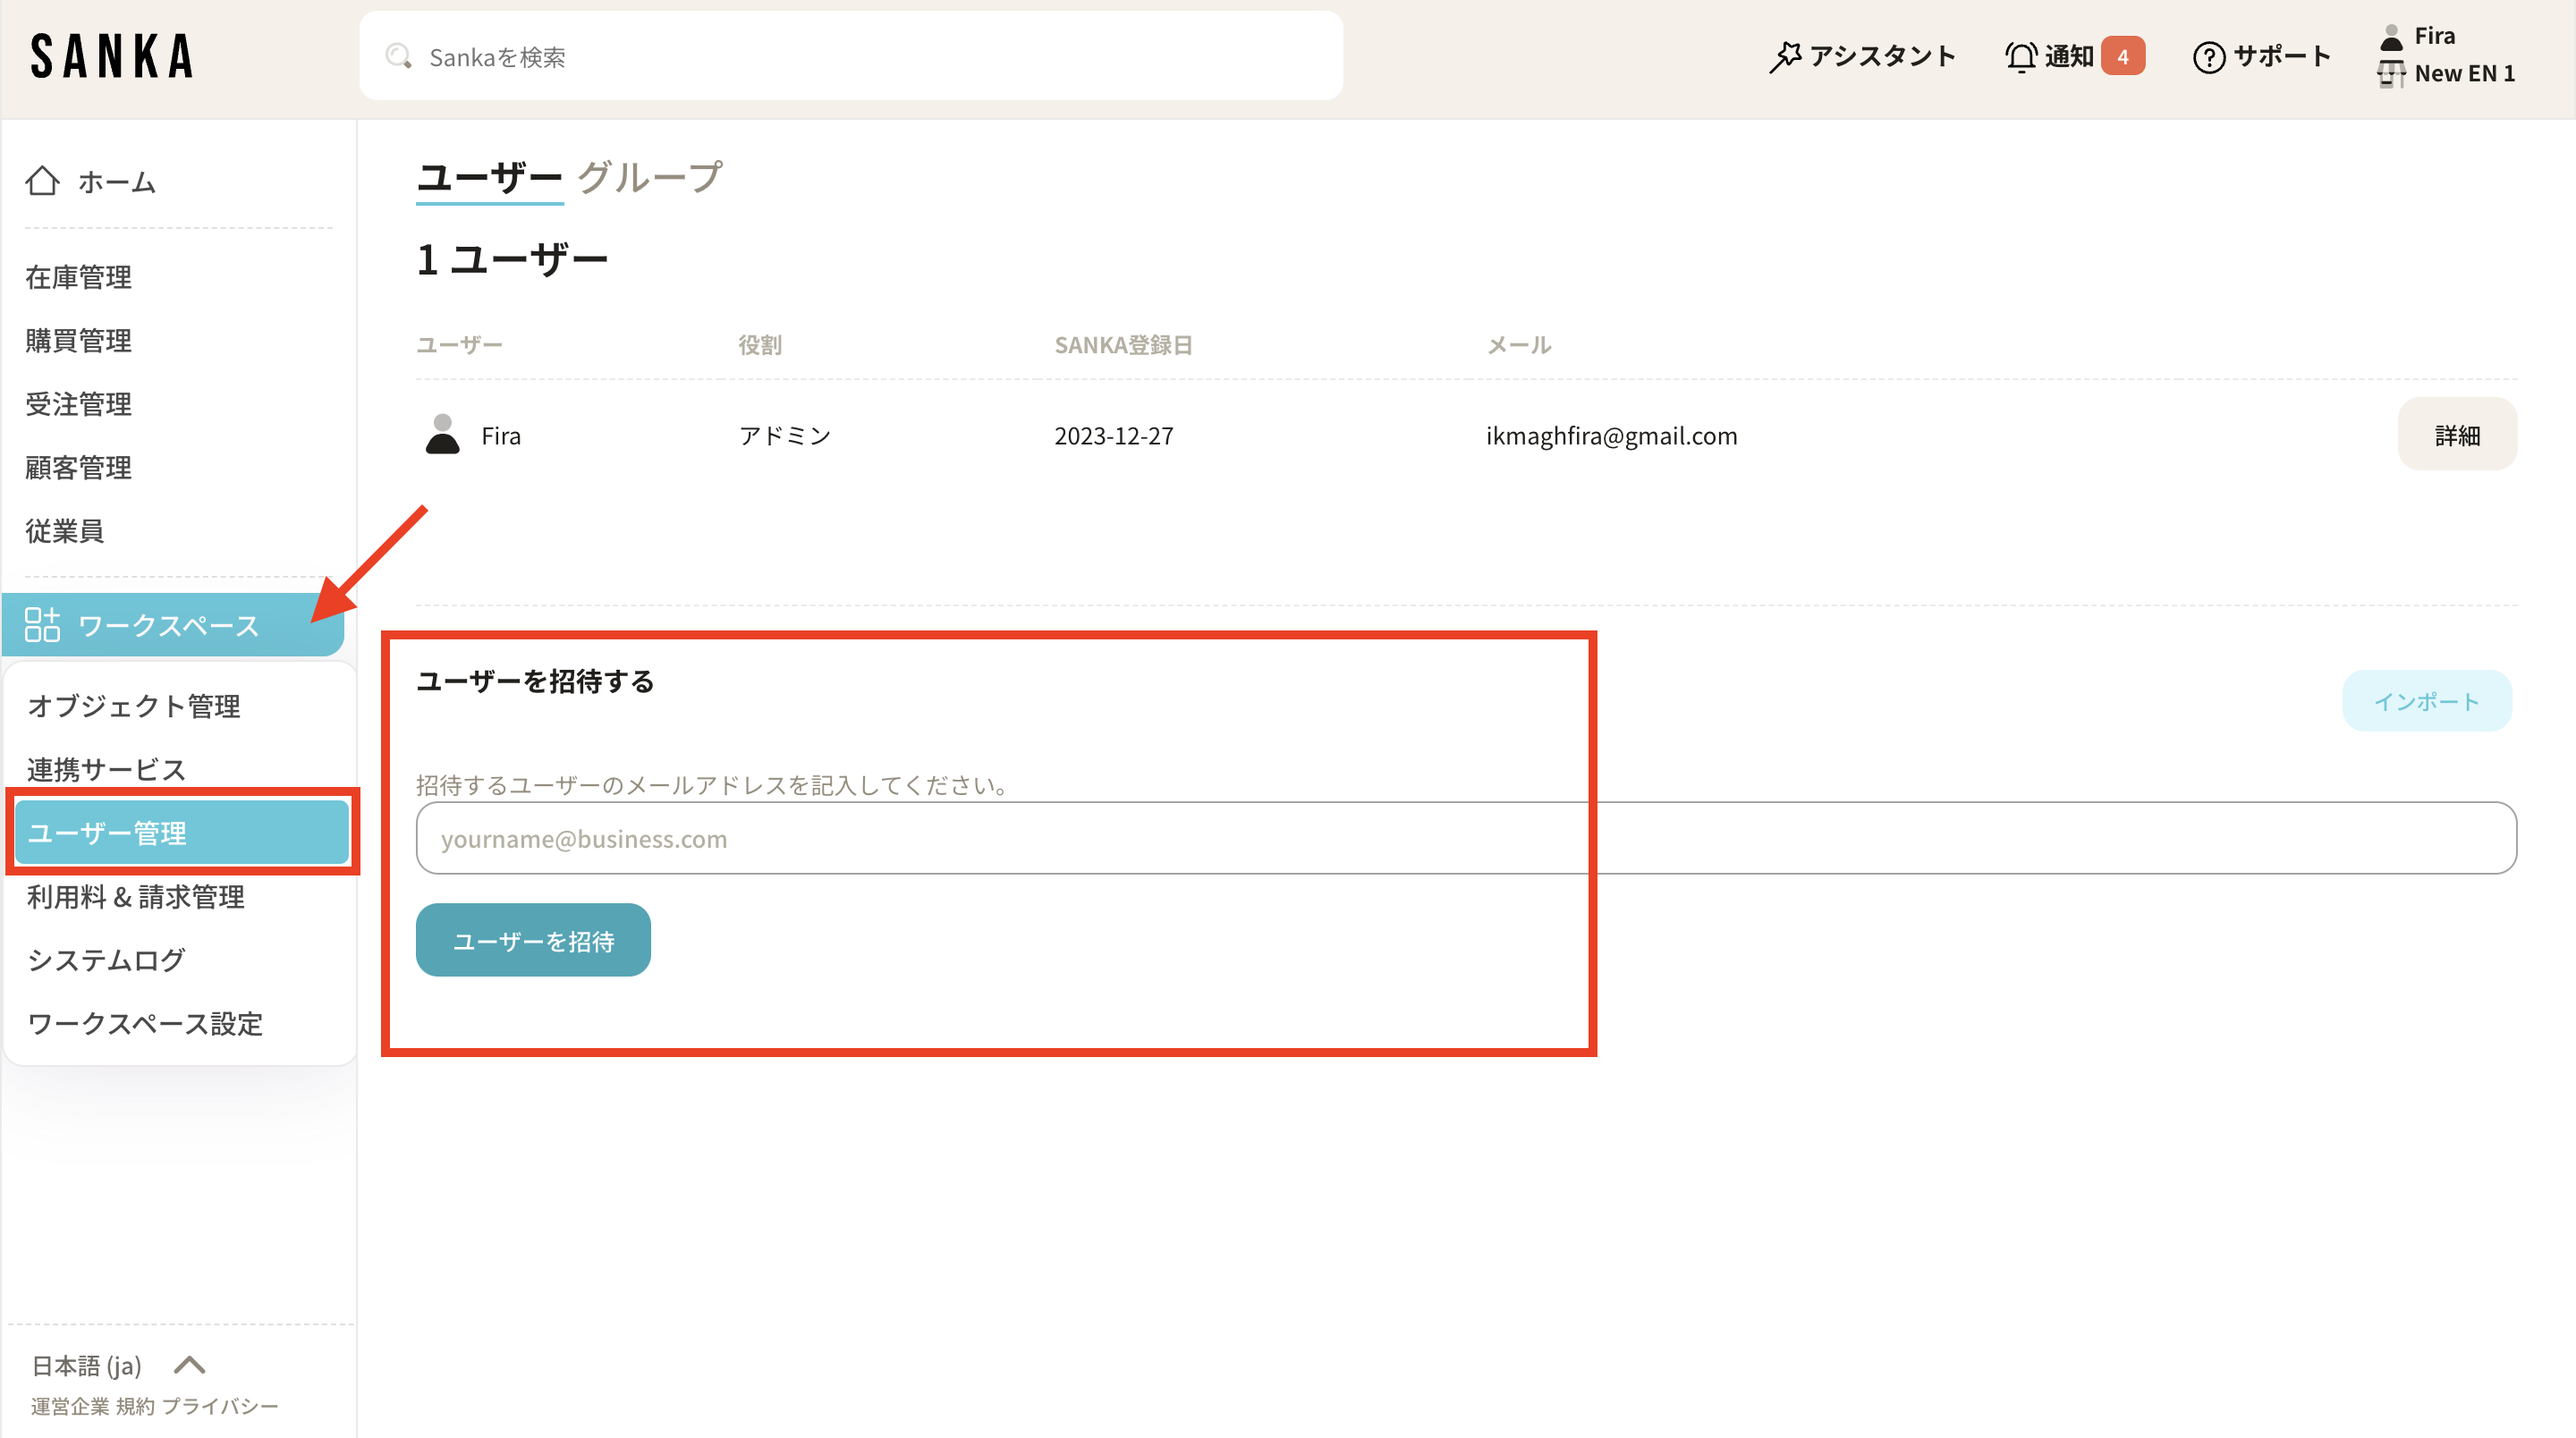Focus the invite email address field

point(1465,838)
